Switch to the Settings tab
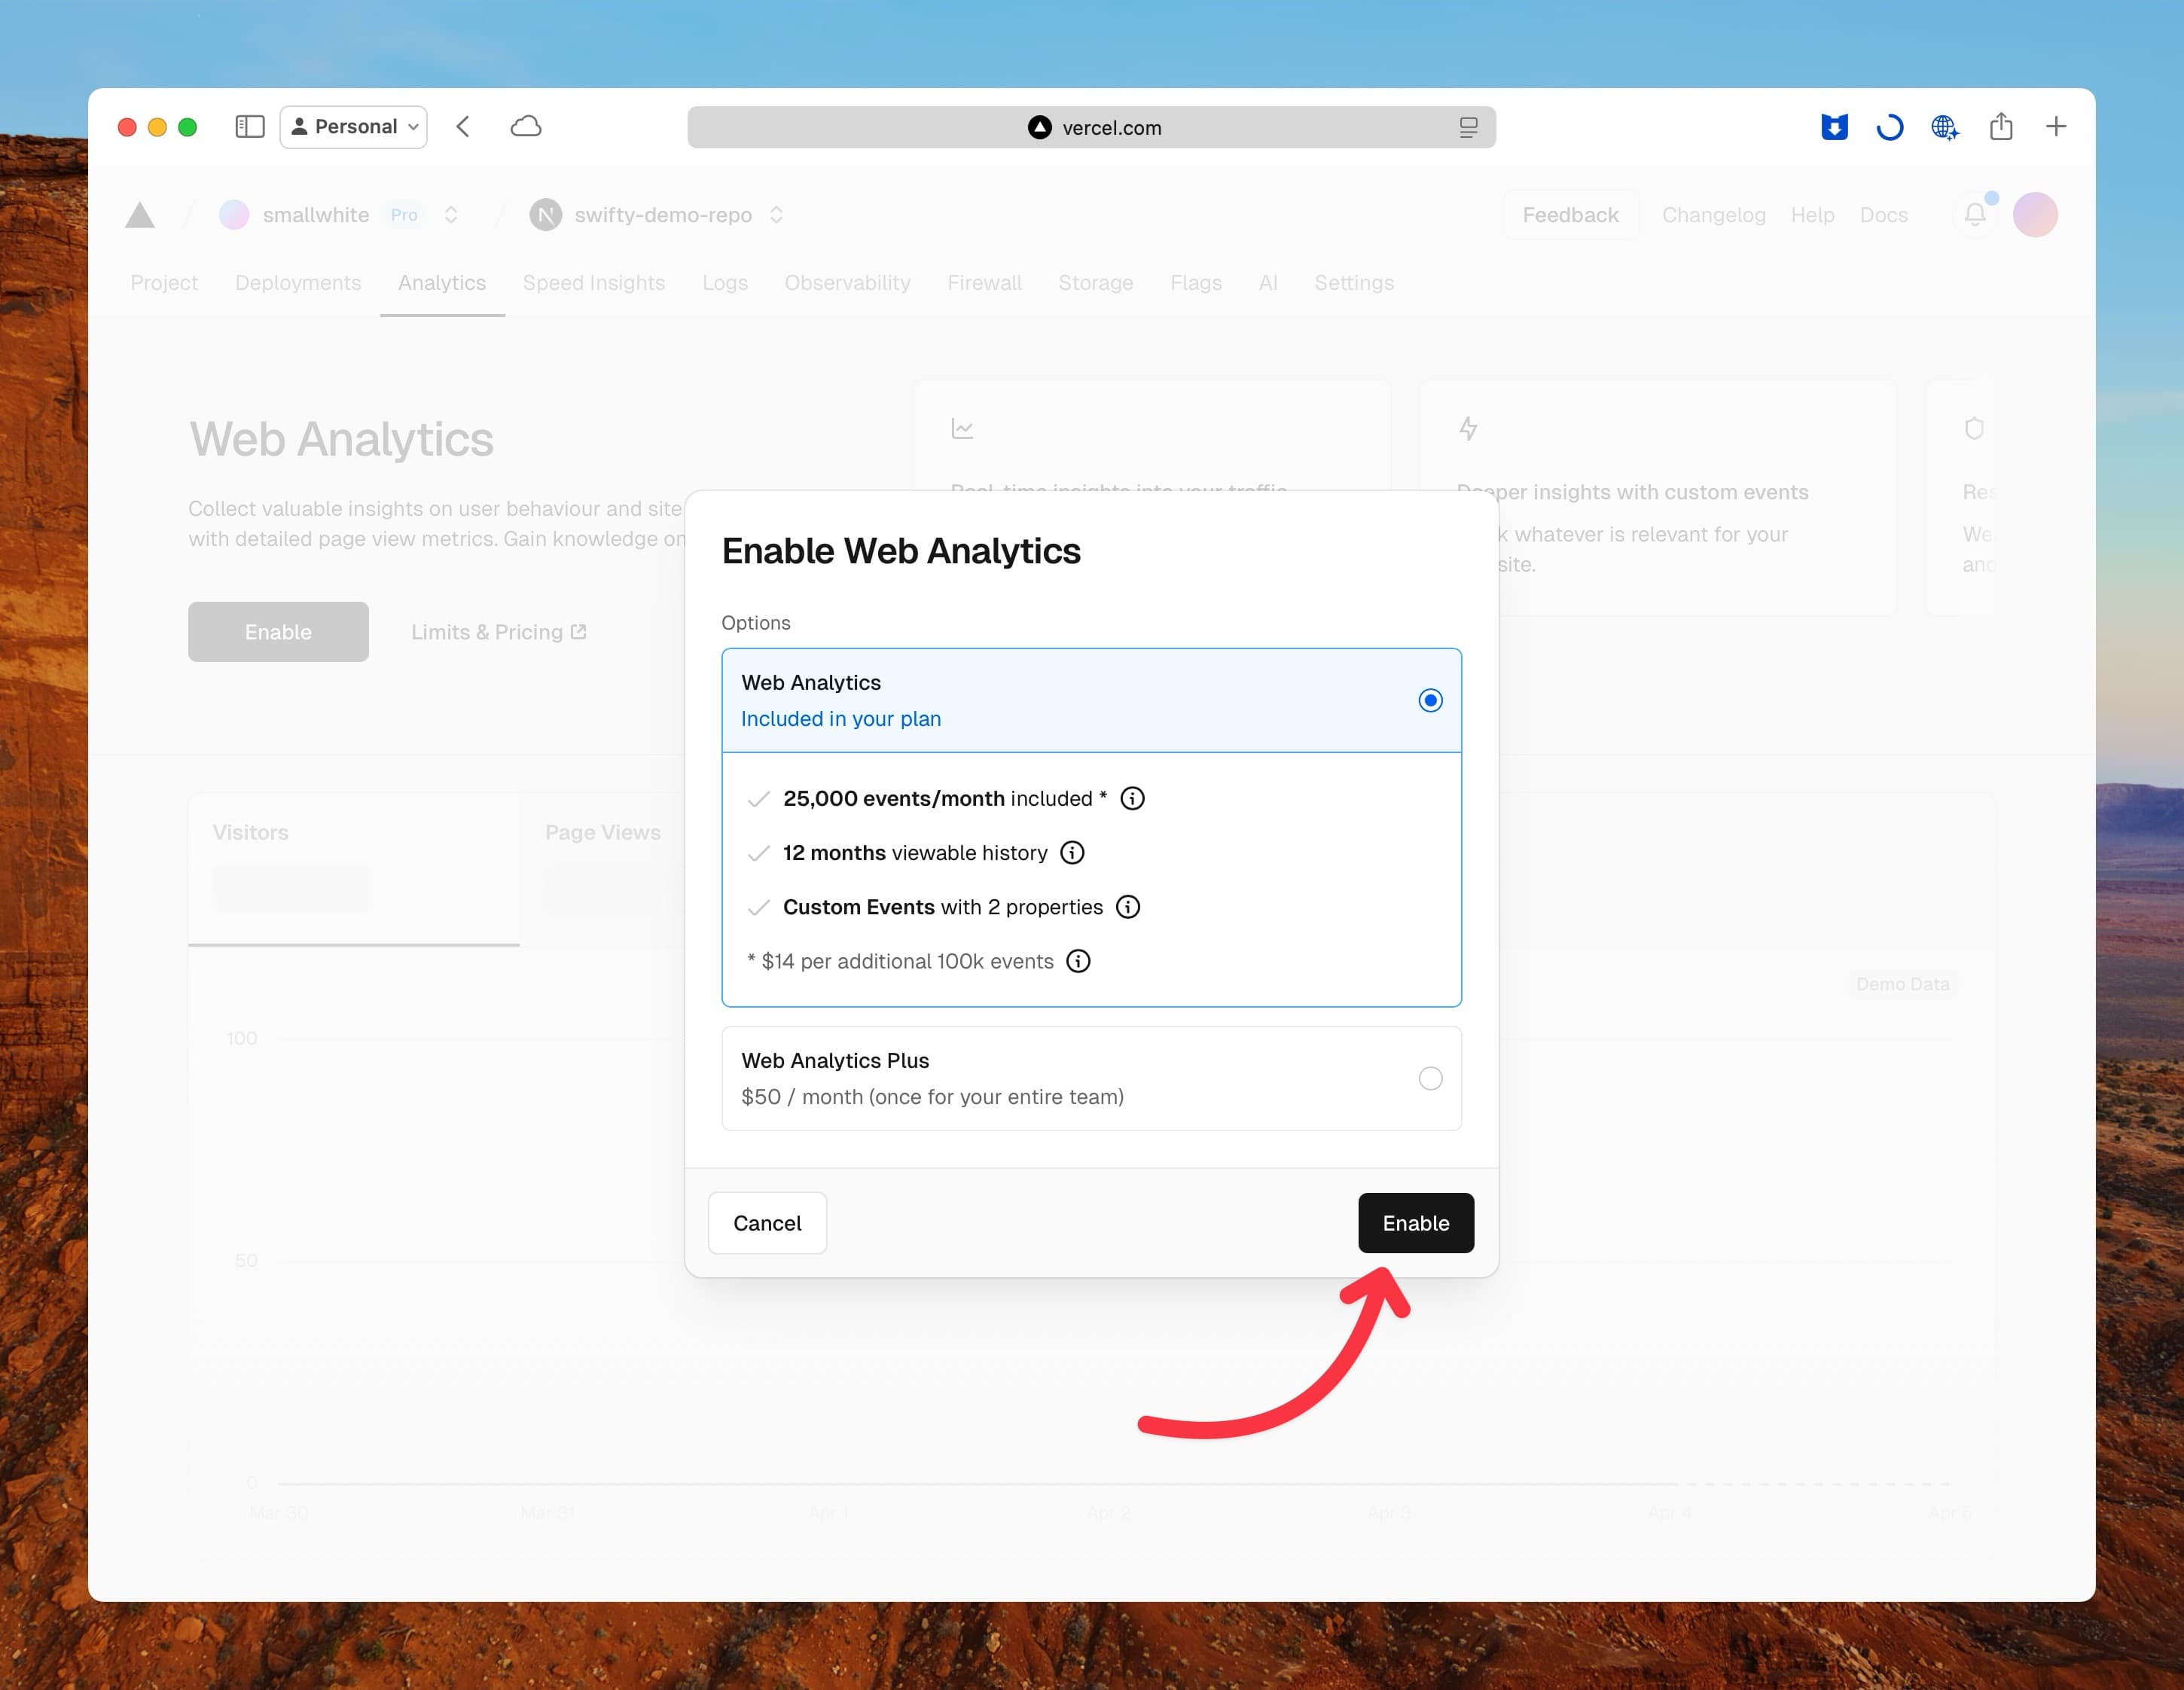This screenshot has height=1690, width=2184. click(x=1354, y=283)
